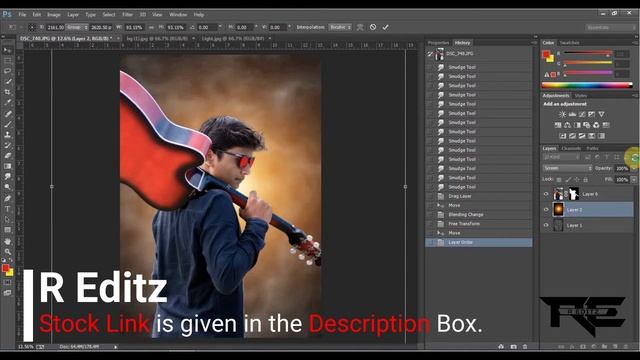Cancel the transform with the circle-slash icon
The image size is (640, 360).
tap(373, 27)
